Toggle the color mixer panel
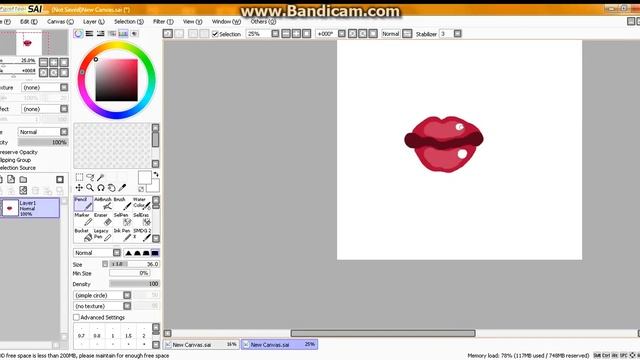 pyautogui.click(x=112, y=33)
